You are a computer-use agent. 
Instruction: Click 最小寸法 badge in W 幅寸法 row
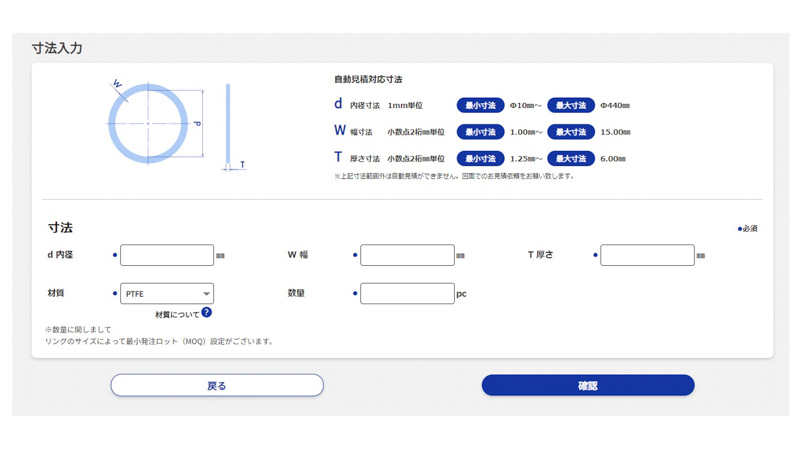click(480, 132)
